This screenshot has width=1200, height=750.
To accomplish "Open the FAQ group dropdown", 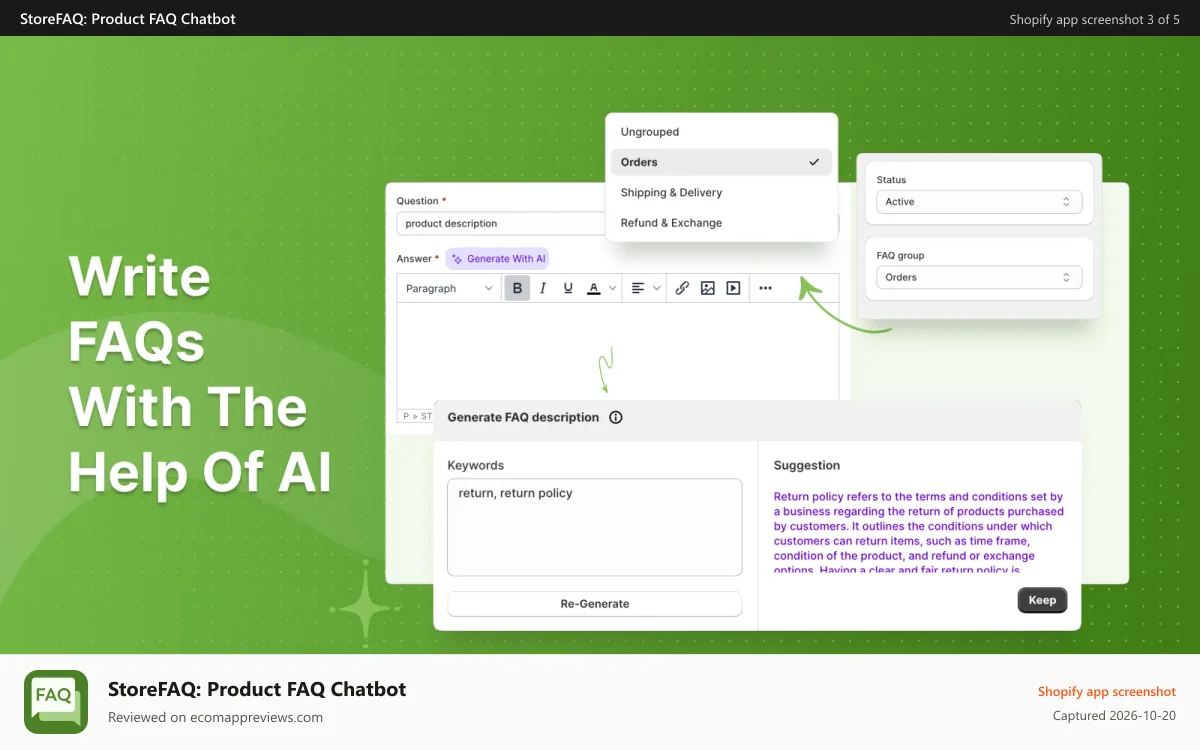I will point(979,278).
